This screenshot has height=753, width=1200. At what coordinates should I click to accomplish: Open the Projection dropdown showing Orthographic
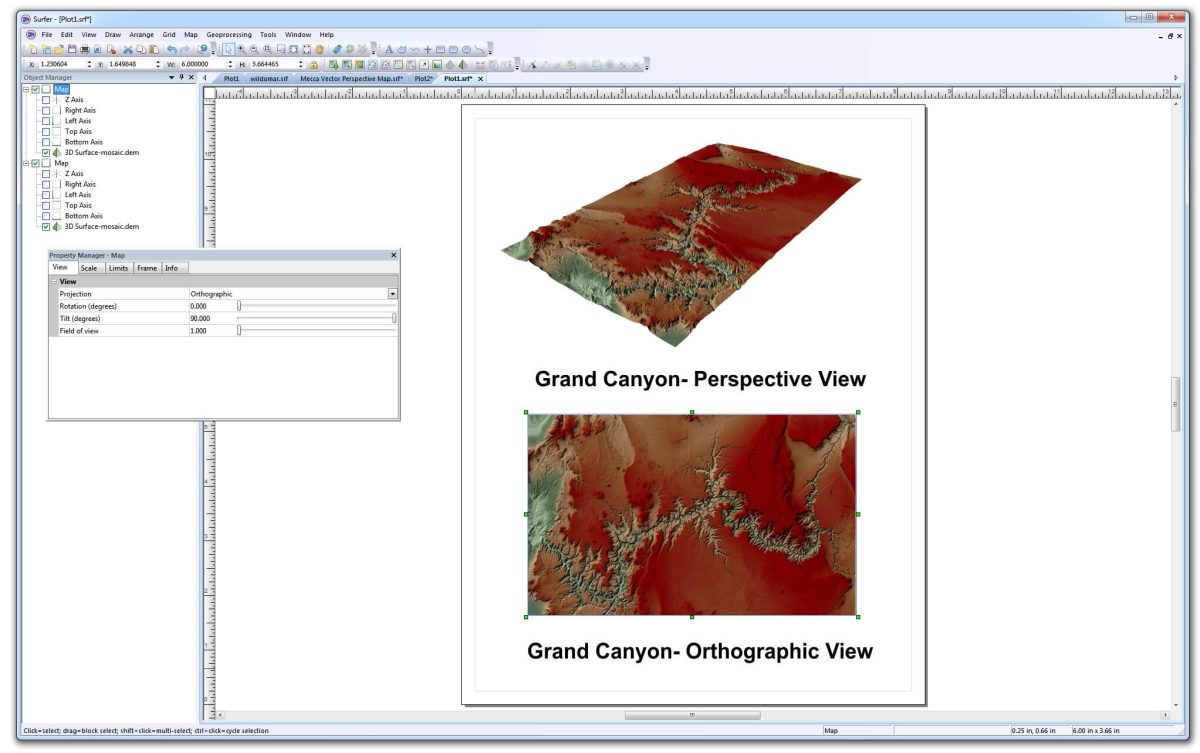(x=394, y=293)
